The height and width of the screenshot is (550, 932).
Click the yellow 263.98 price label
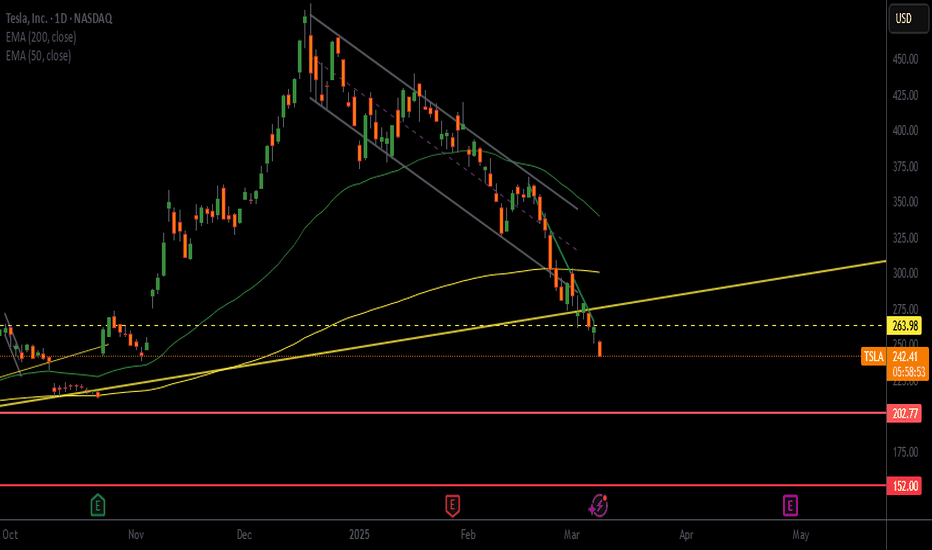[905, 325]
